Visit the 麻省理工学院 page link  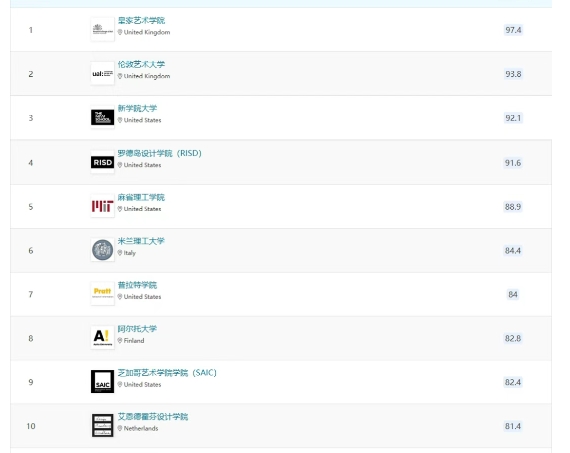tap(141, 197)
